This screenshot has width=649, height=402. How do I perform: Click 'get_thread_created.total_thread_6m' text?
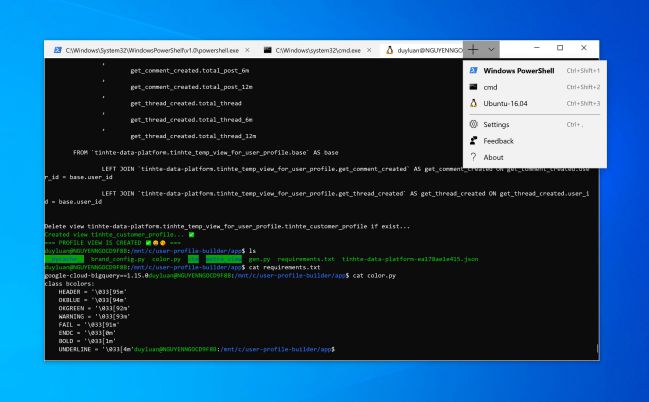[191, 120]
